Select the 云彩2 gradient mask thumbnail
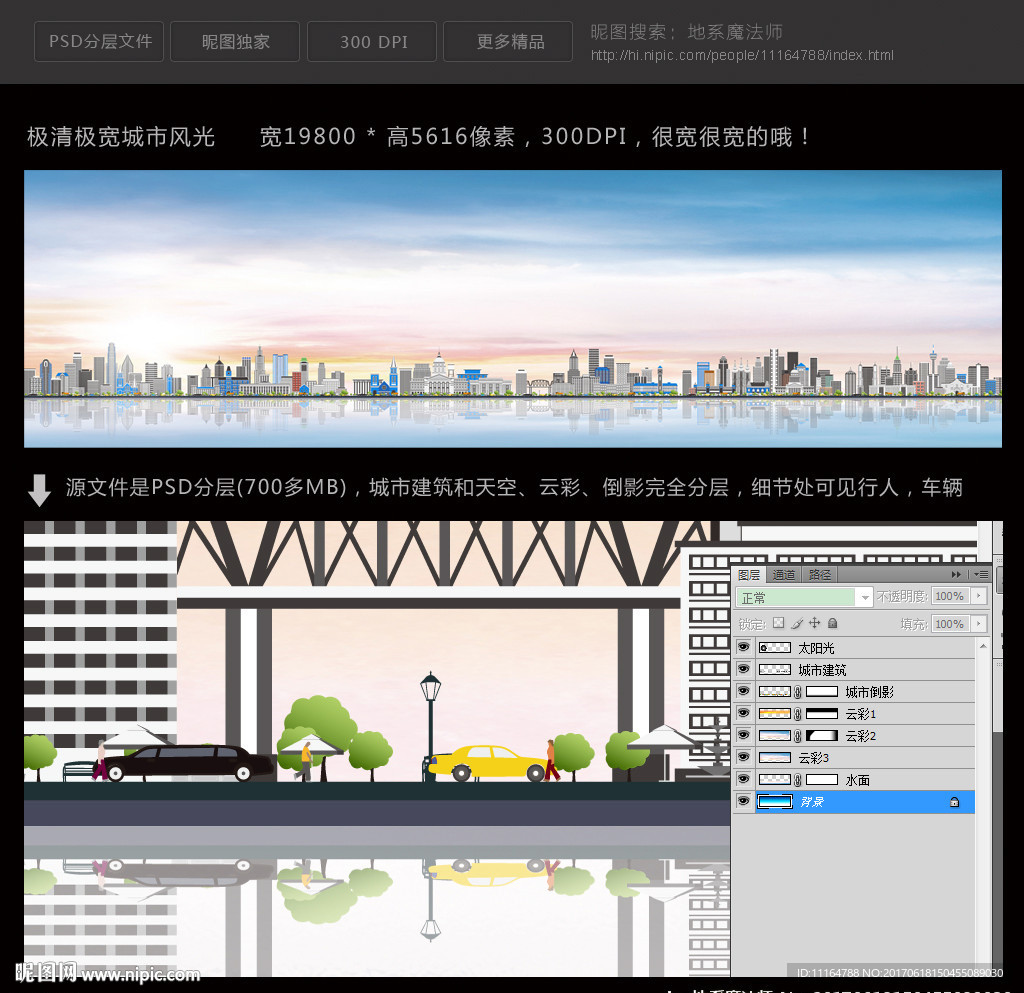This screenshot has height=993, width=1024. pos(822,736)
